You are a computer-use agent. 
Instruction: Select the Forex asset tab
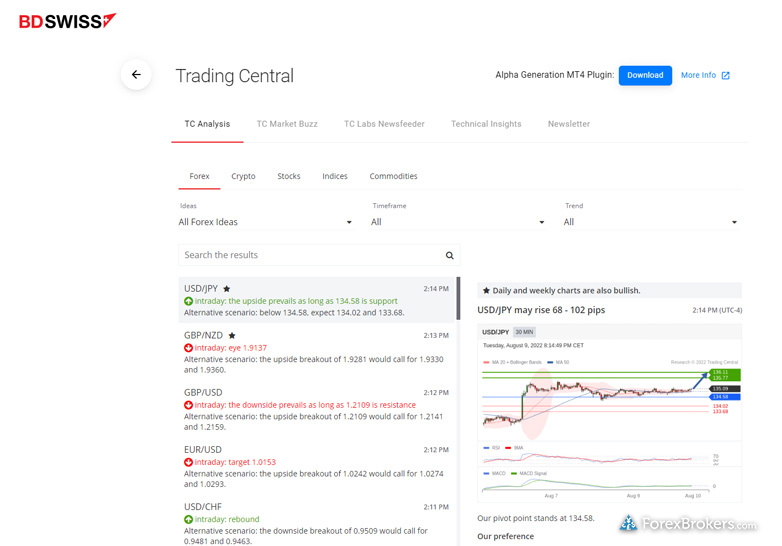[x=199, y=176]
